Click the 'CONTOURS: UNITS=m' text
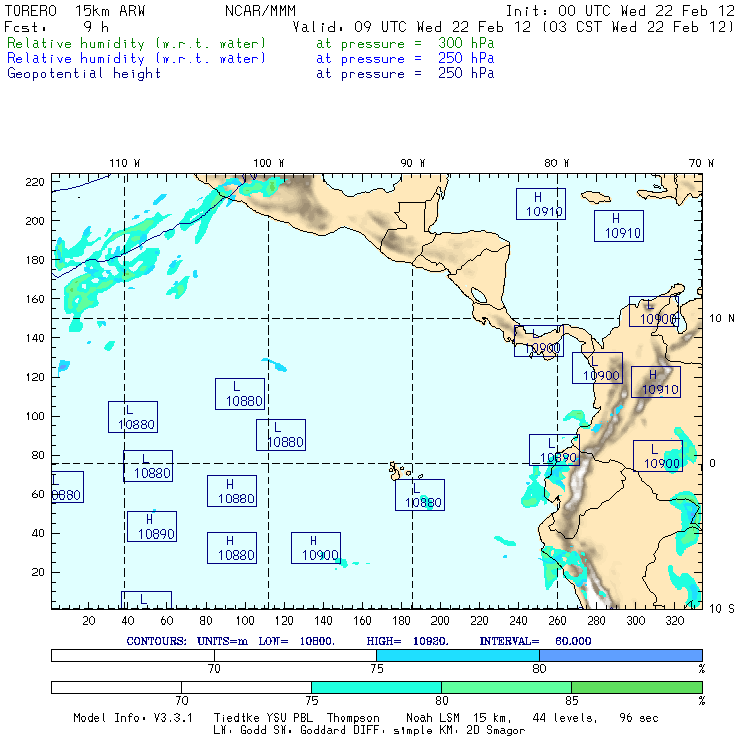Screen dimensions: 740x740 187,641
